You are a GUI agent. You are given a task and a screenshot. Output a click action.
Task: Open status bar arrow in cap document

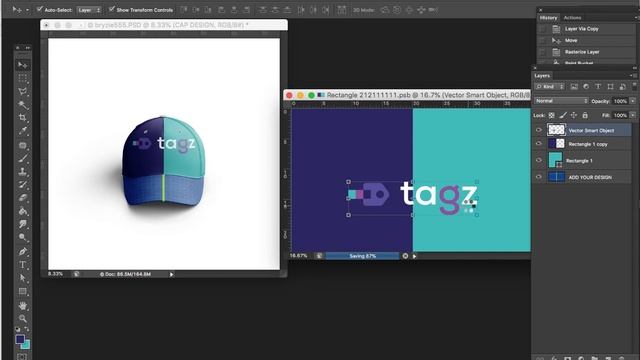(171, 275)
